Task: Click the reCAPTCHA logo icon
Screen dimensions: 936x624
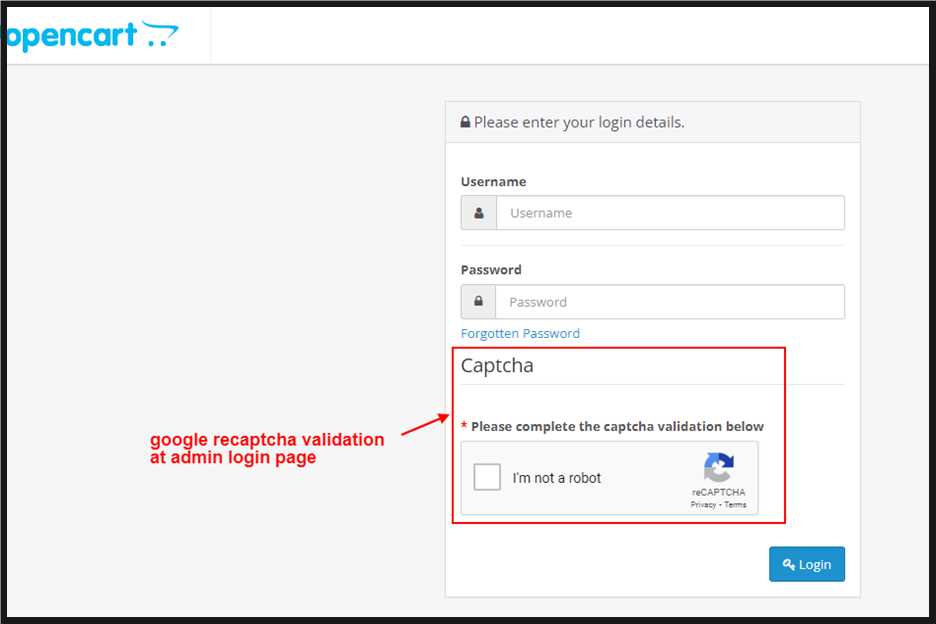Action: click(x=718, y=468)
